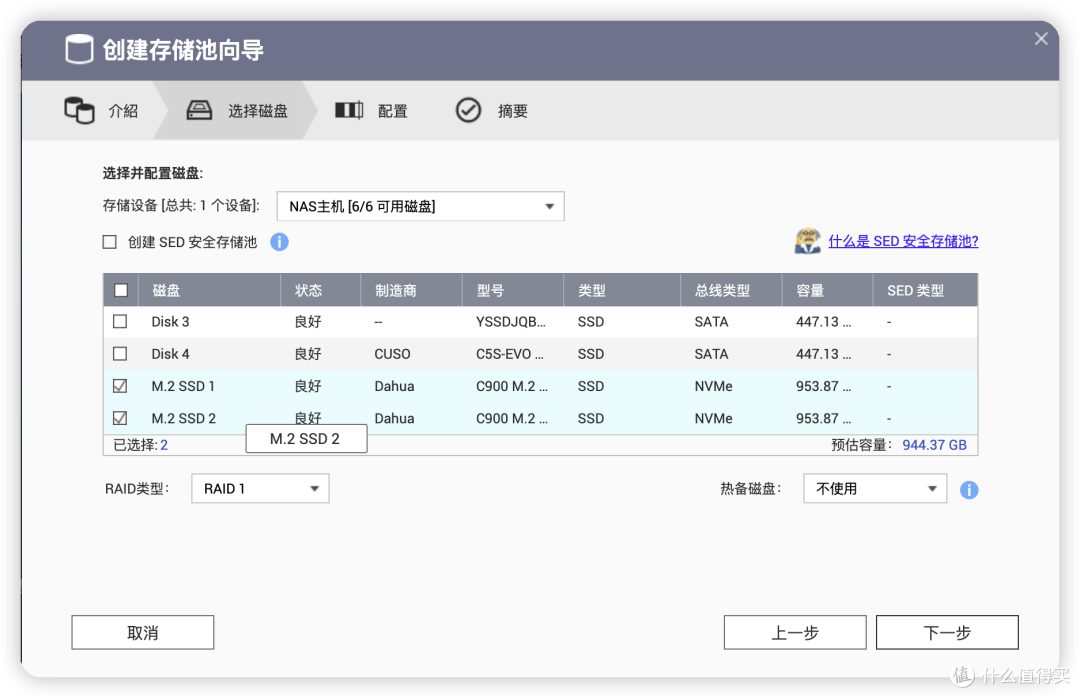
Task: Click the CUSO manufacturer cell
Action: click(x=393, y=354)
